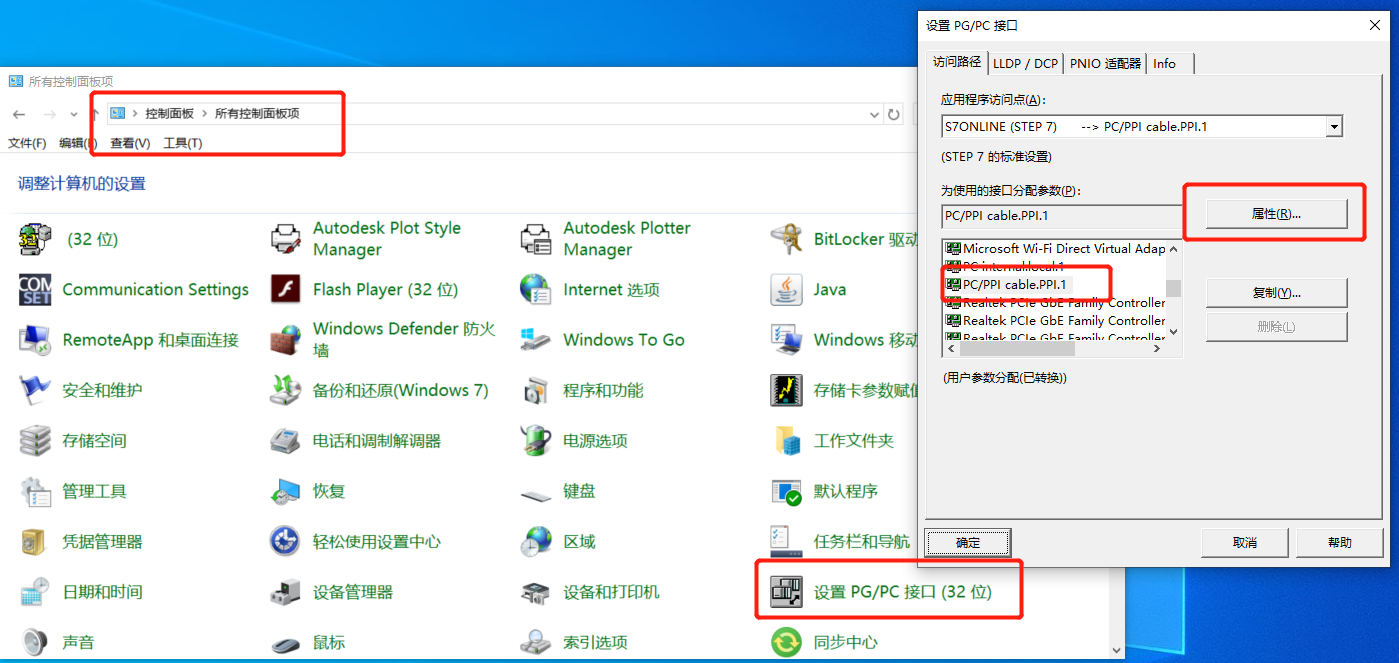Click the 属性(R)... button
The image size is (1399, 663).
pyautogui.click(x=1277, y=214)
